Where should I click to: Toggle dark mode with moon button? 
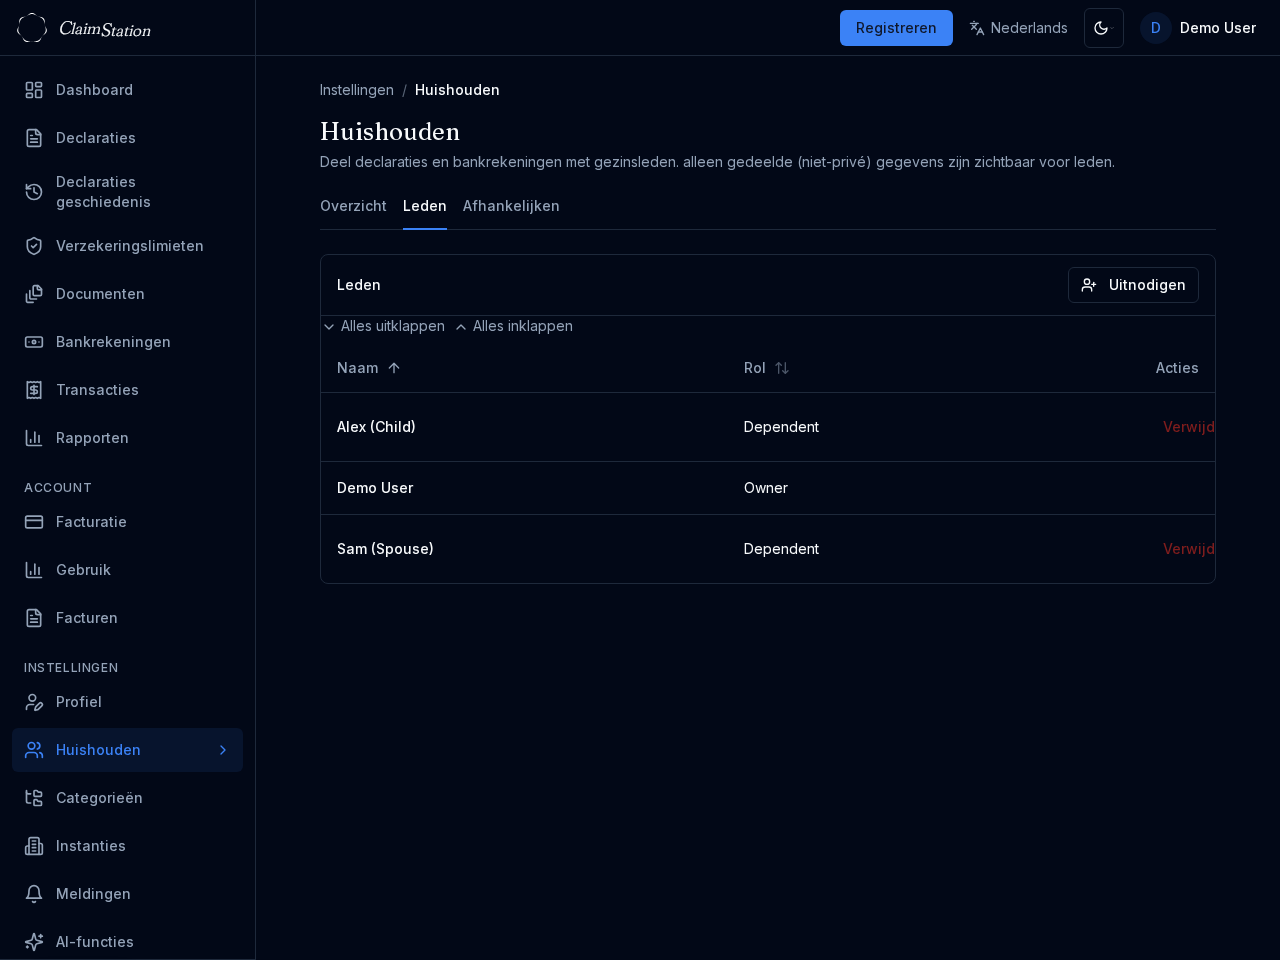[x=1103, y=28]
